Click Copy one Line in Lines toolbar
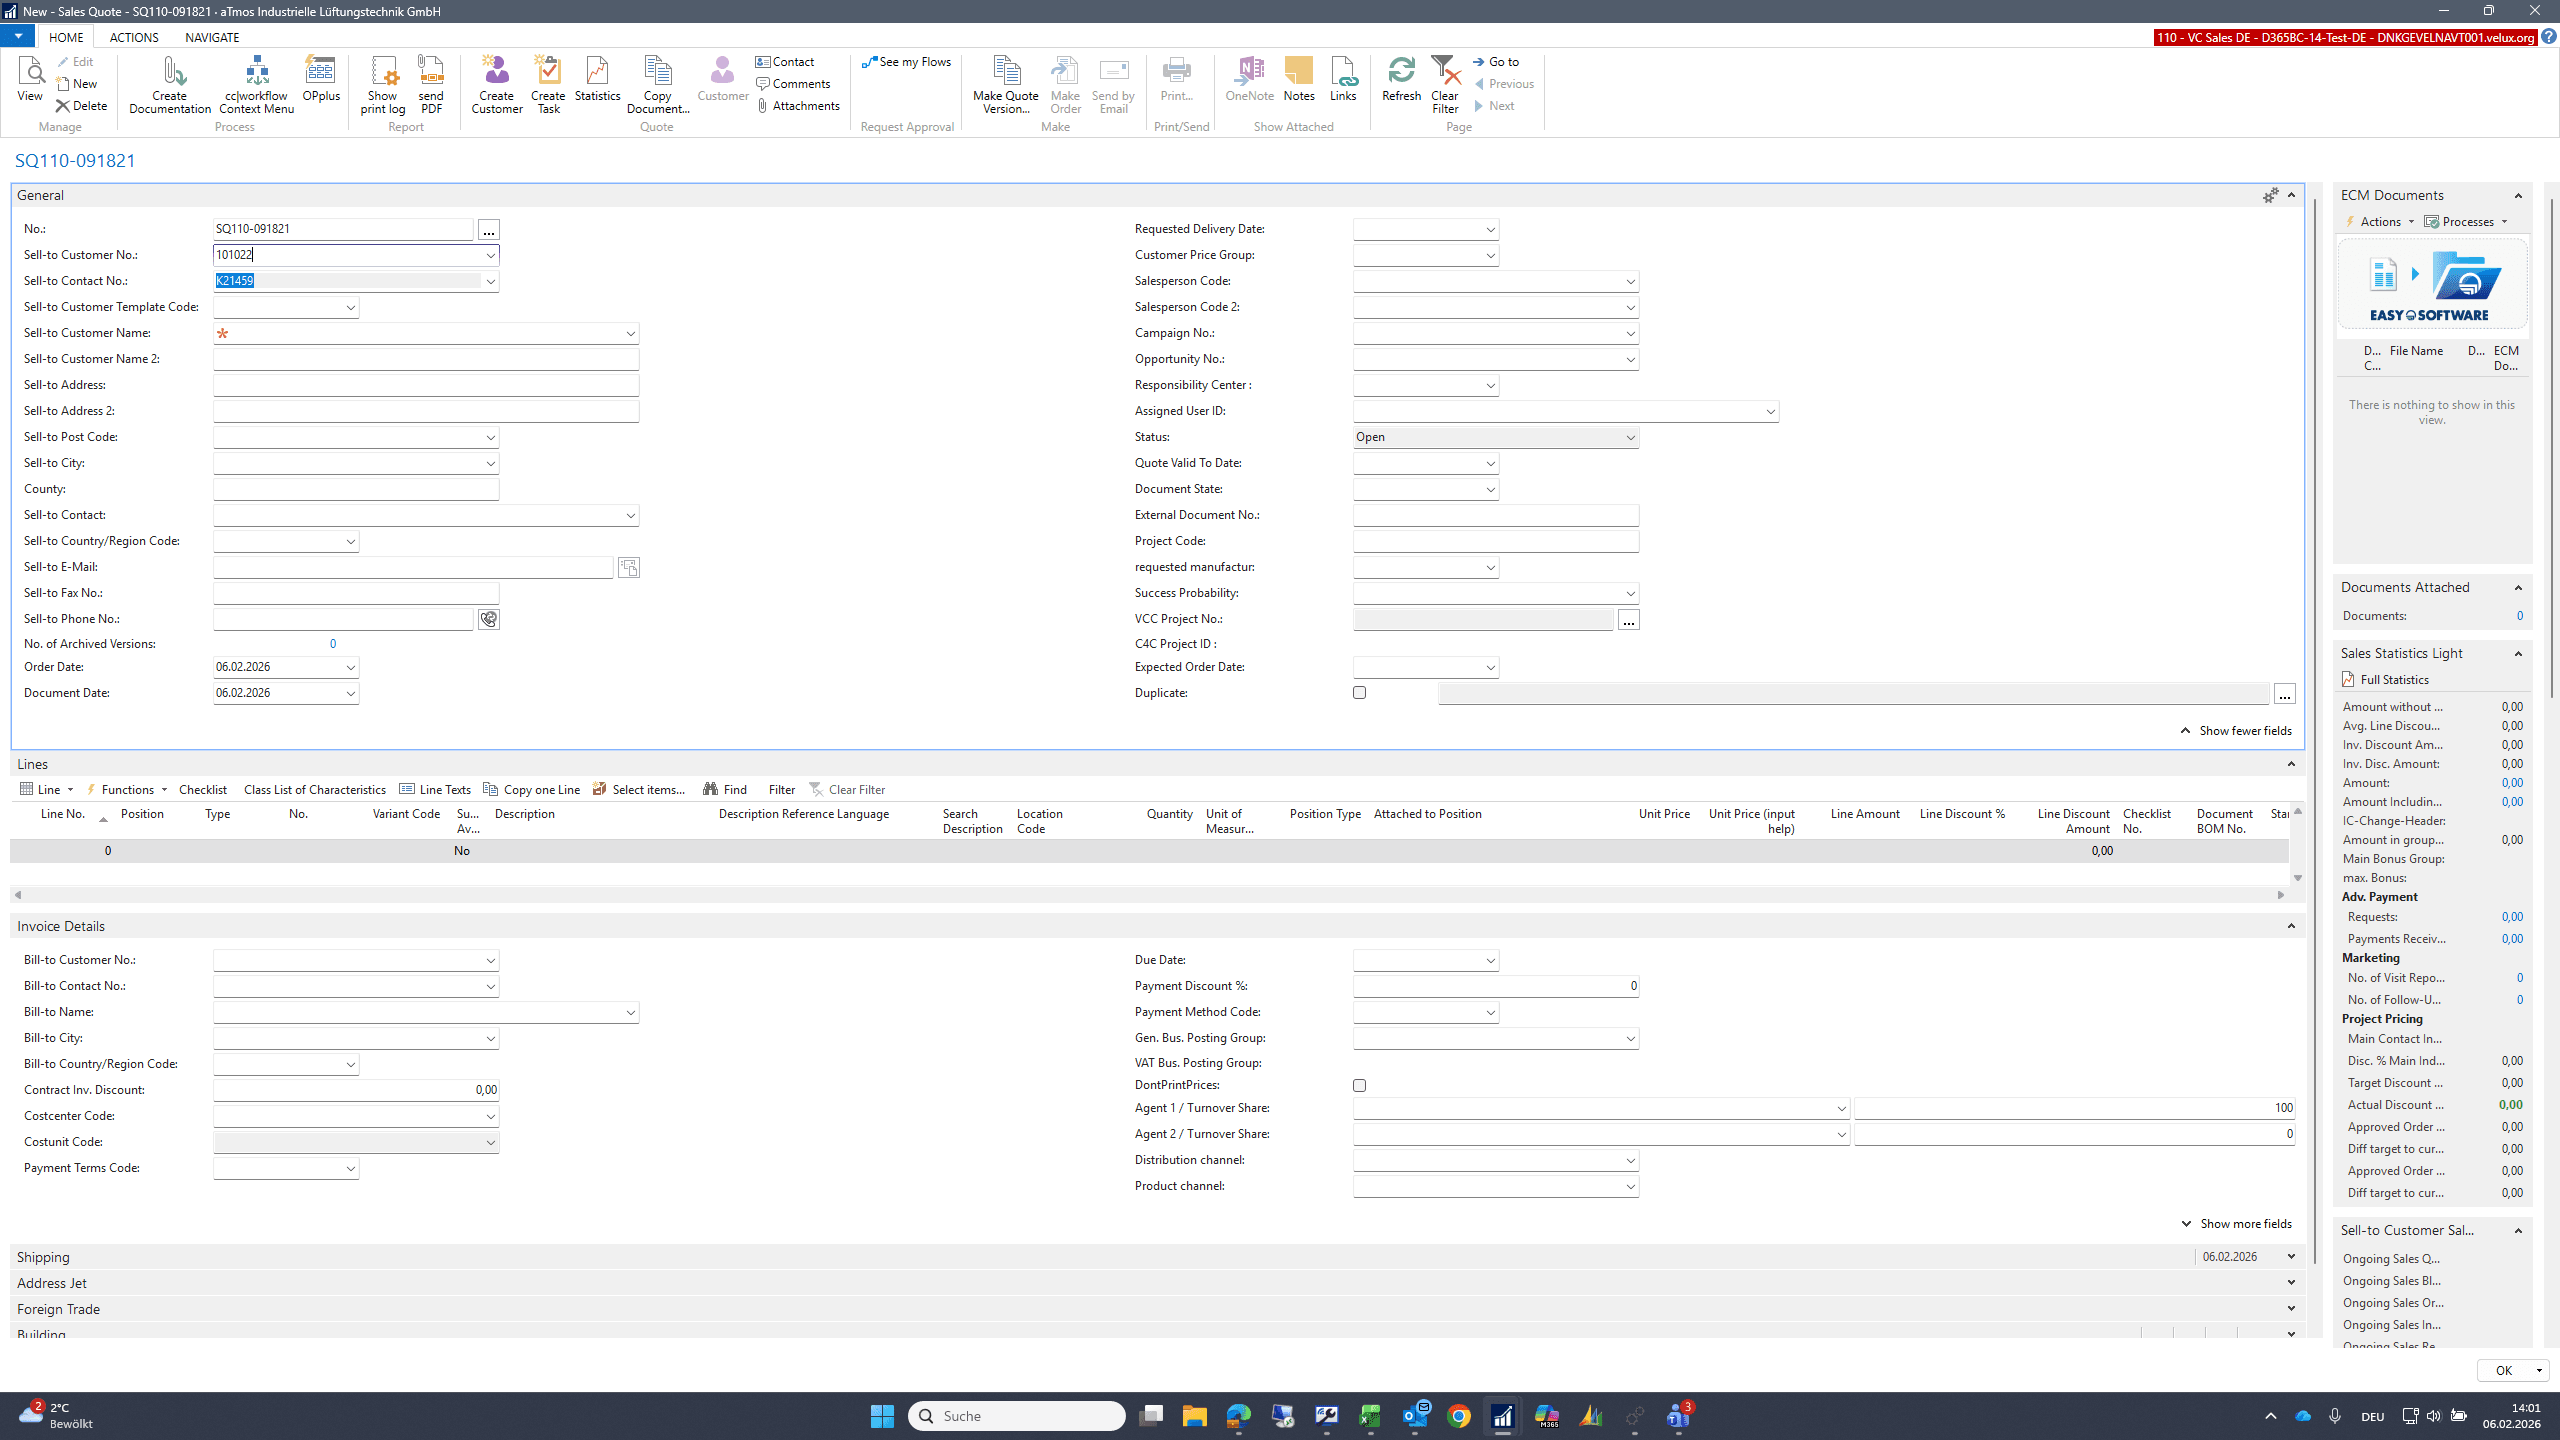 click(x=531, y=790)
